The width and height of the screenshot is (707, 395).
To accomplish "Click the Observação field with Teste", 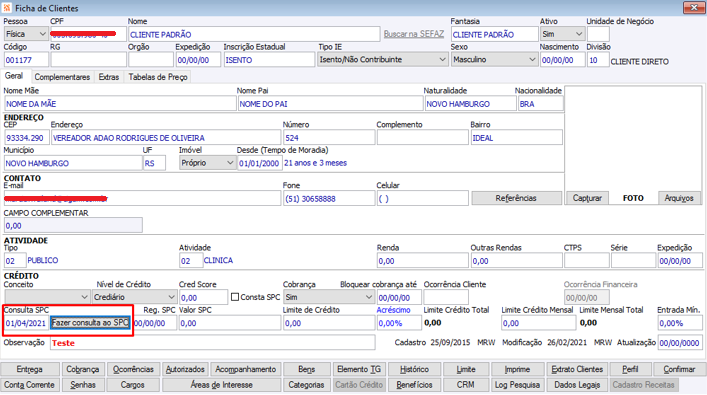I will point(212,343).
